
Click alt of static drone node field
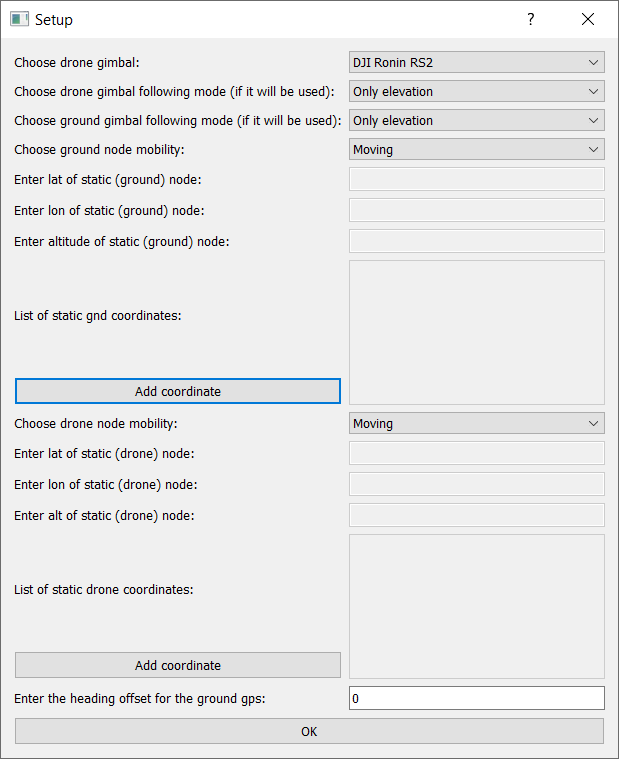click(476, 515)
